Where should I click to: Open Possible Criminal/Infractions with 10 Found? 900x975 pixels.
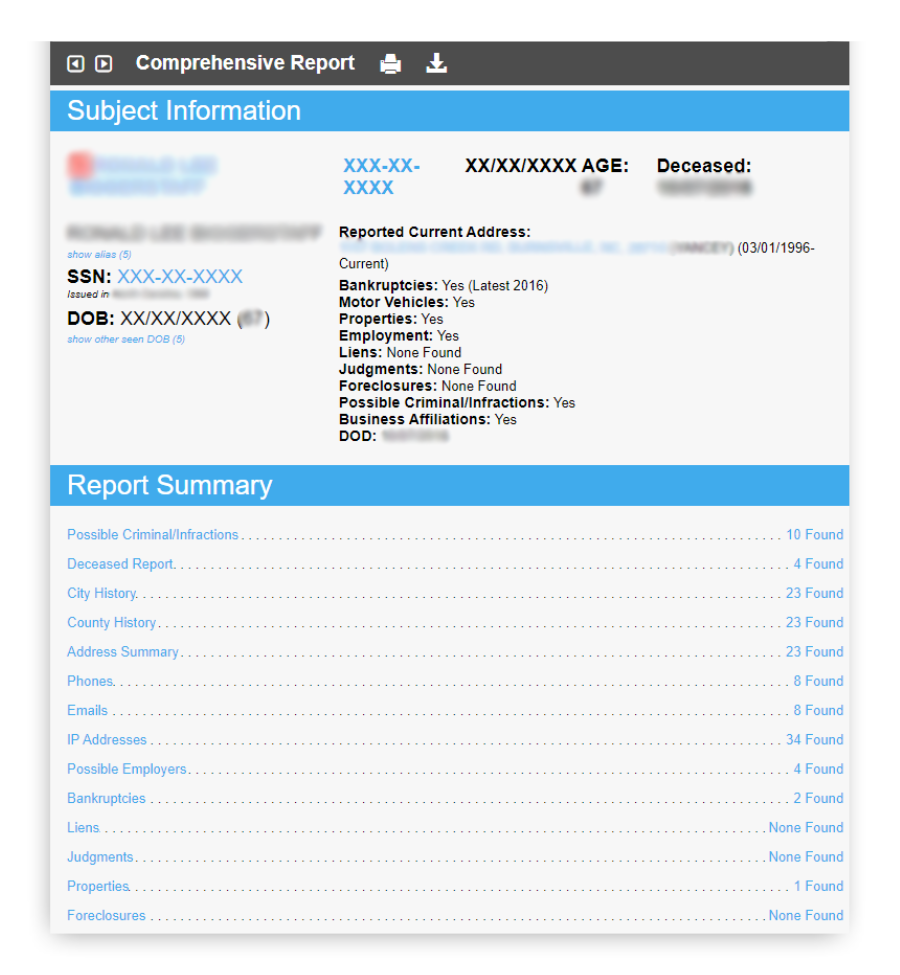click(152, 534)
